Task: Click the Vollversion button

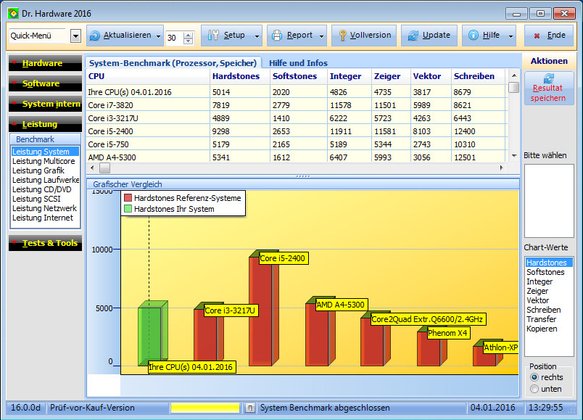Action: click(364, 36)
